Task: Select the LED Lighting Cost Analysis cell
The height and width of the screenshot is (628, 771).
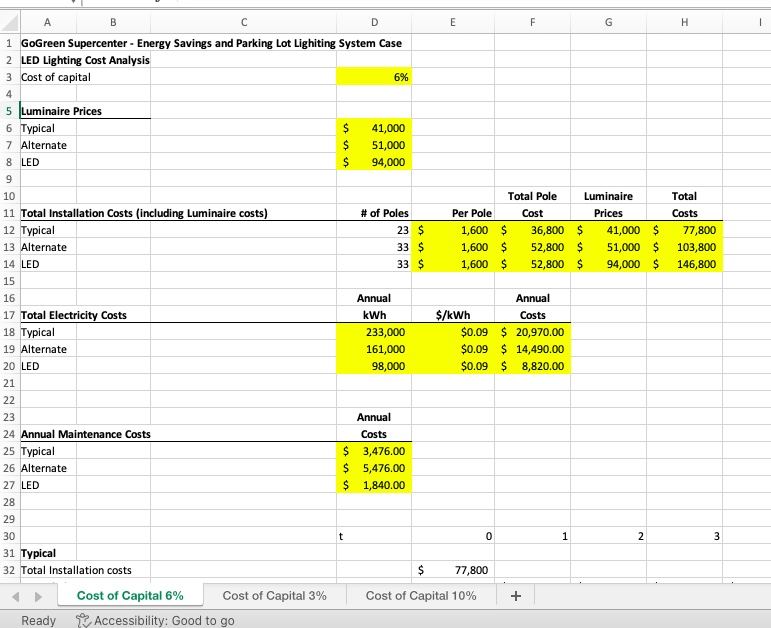Action: click(85, 60)
